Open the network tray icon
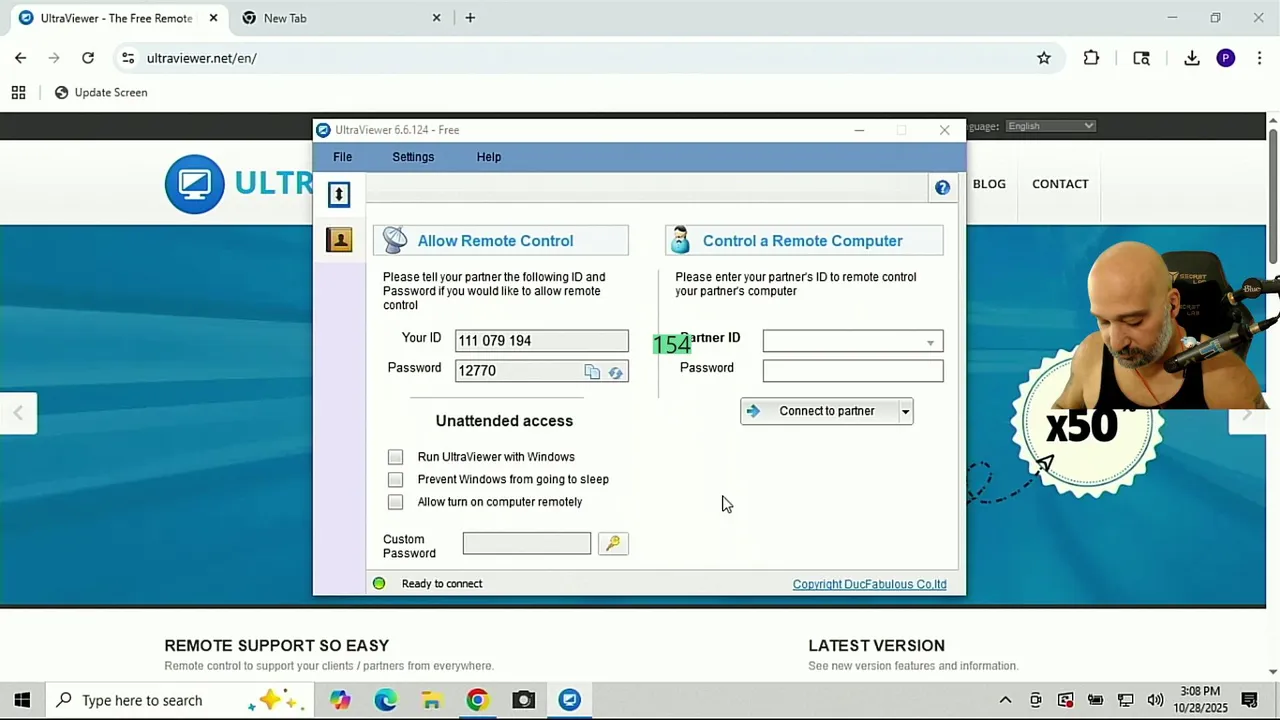1280x720 pixels. coord(1125,700)
